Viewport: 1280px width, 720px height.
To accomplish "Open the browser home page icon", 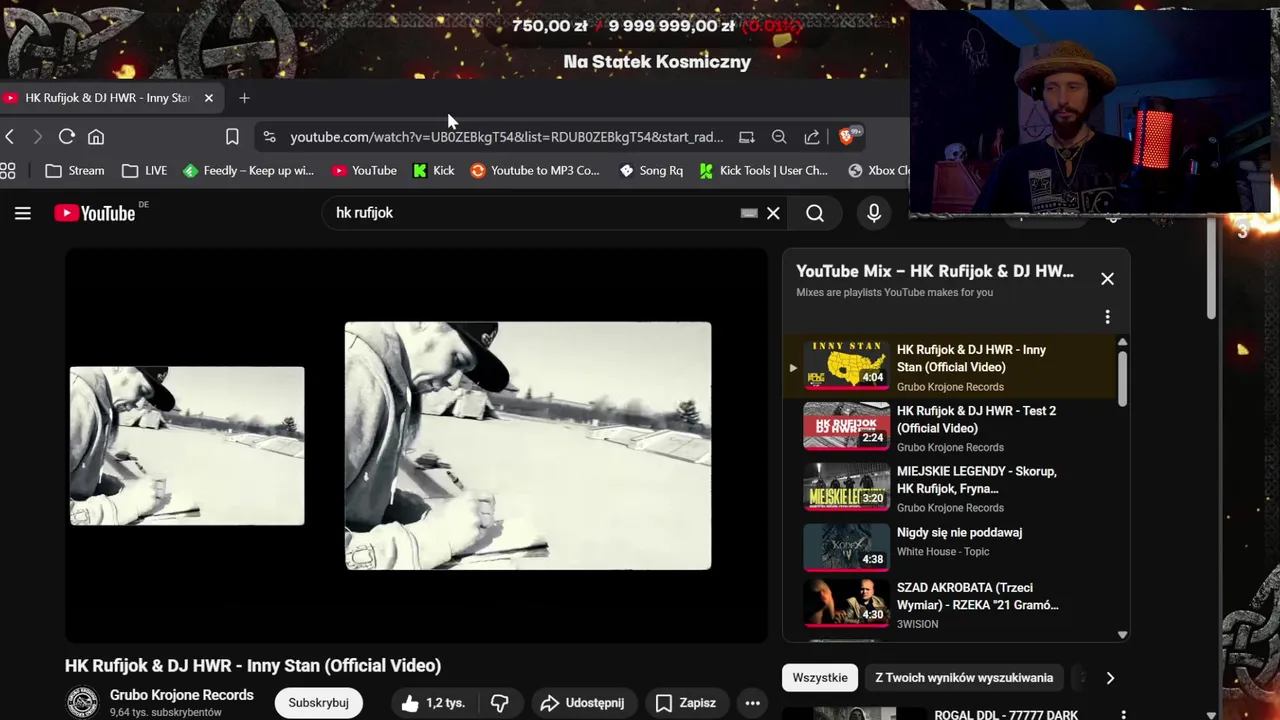I will tap(96, 137).
